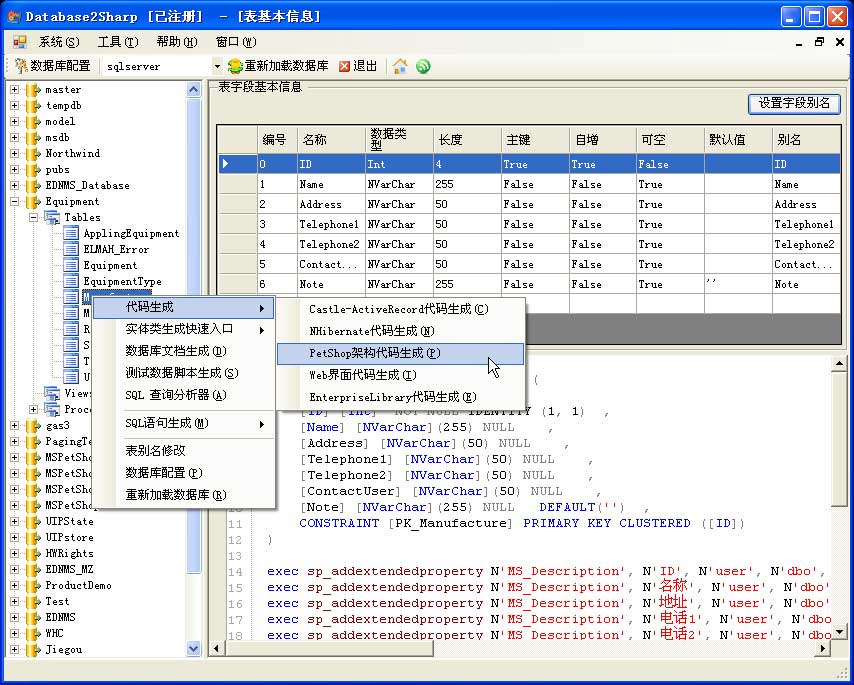Screen dimensions: 854x685
Task: Open the 窗口(W) menu
Action: [236, 42]
